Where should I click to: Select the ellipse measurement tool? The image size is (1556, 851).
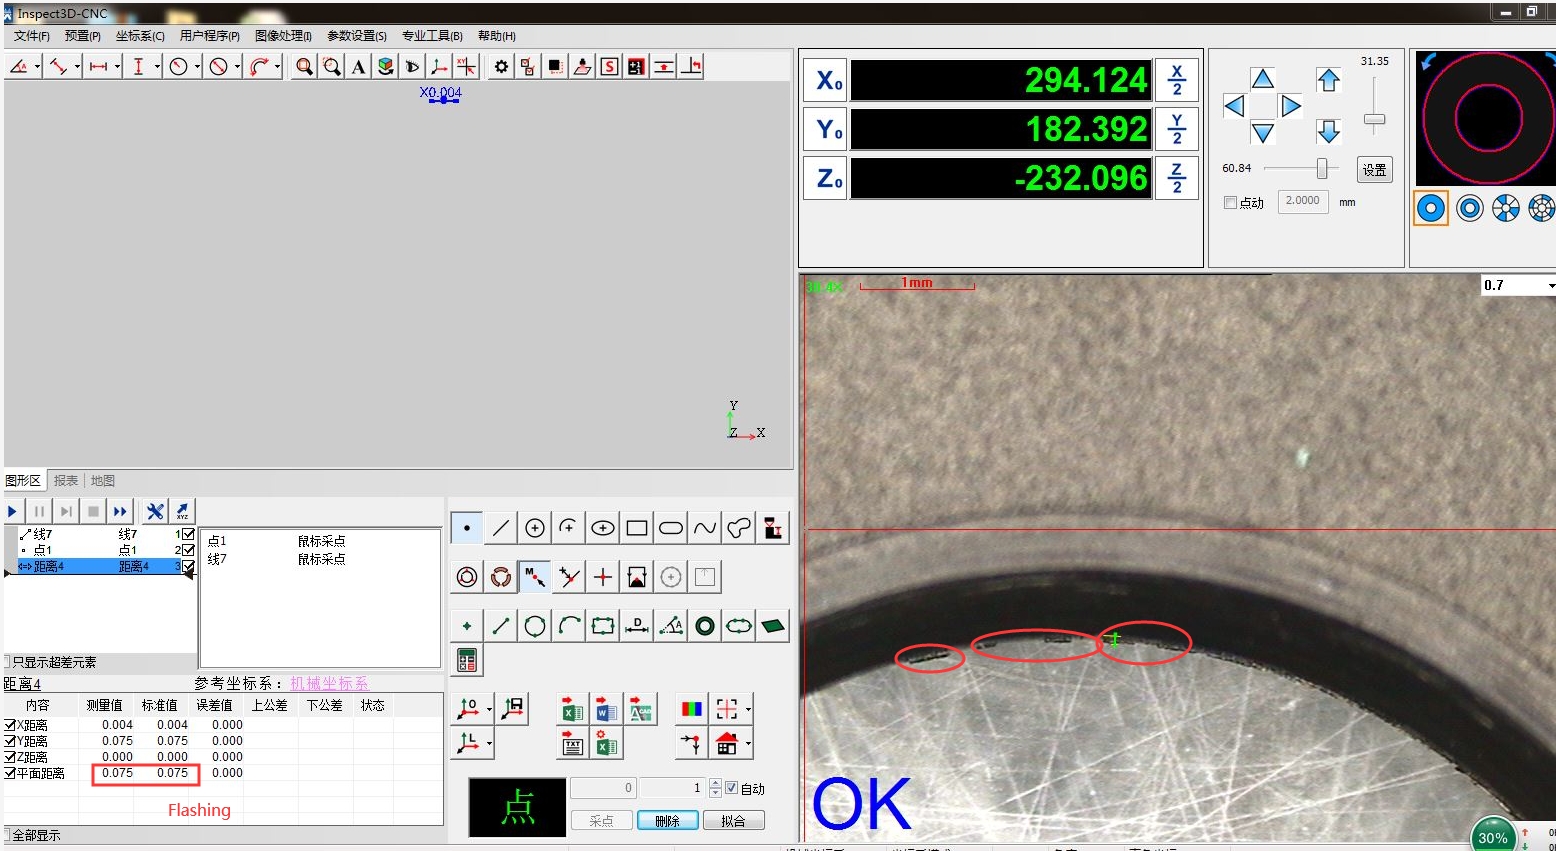click(x=603, y=528)
